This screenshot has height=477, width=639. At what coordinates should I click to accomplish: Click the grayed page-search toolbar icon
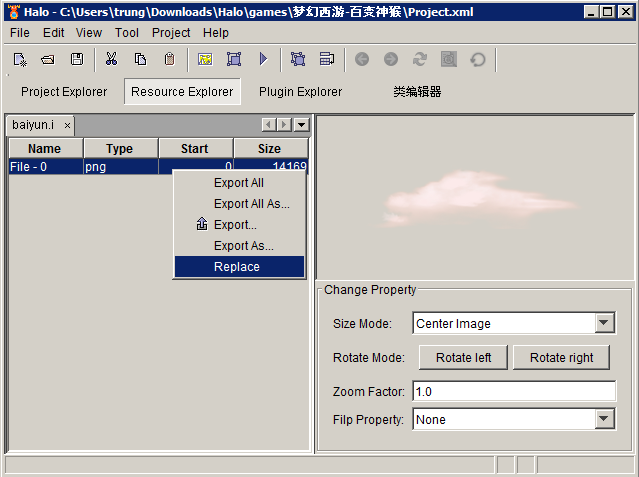(449, 60)
